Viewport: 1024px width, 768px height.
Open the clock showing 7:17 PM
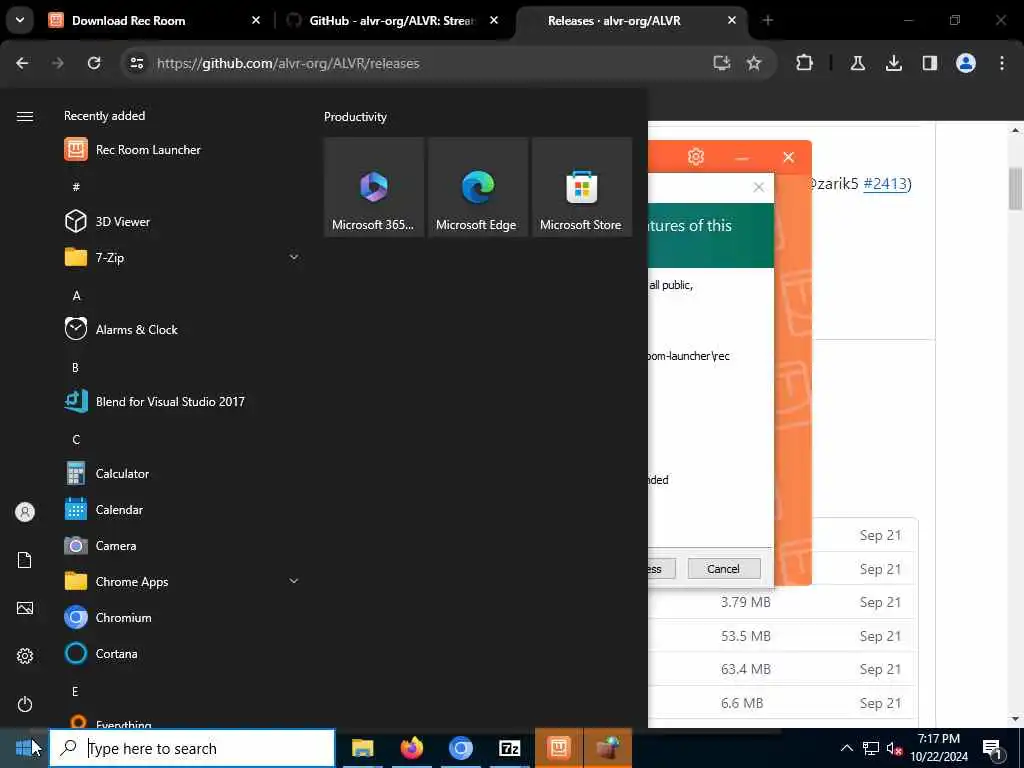tap(939, 748)
